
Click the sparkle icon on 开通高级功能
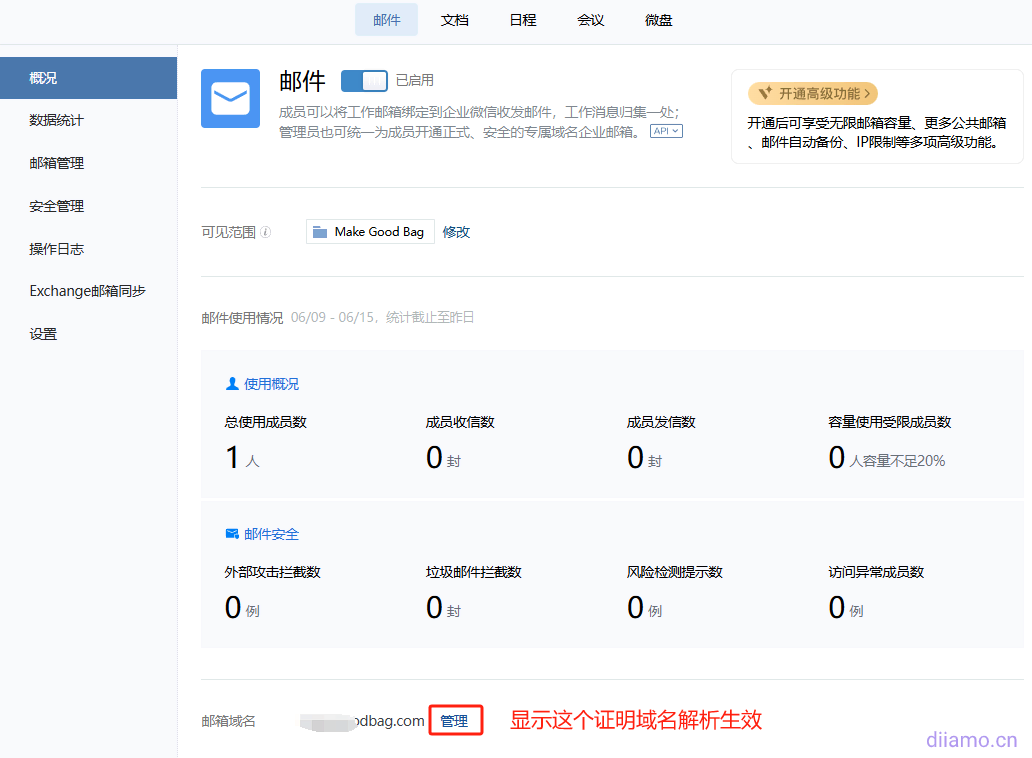(x=765, y=94)
